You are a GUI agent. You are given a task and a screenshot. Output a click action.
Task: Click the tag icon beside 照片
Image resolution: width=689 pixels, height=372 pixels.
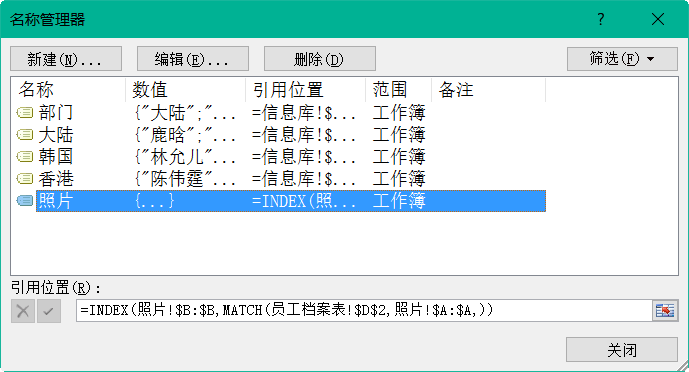click(25, 201)
